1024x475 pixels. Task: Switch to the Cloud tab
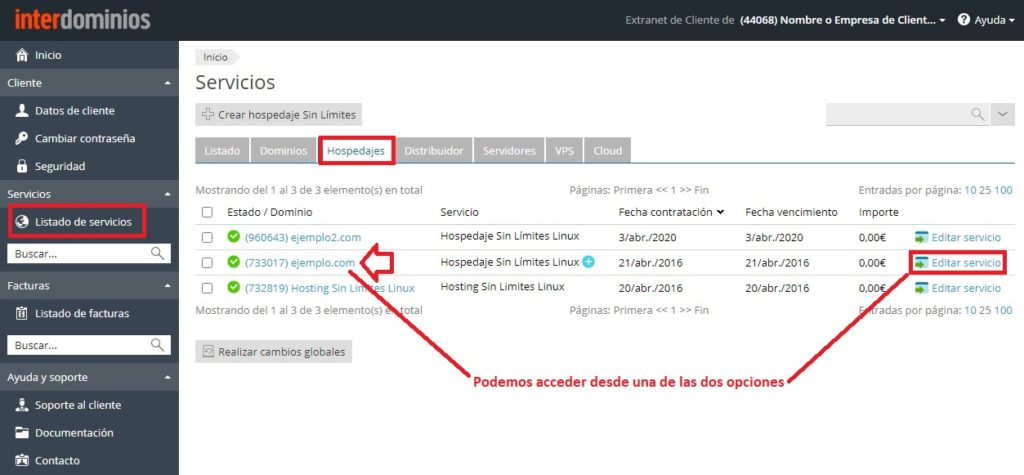point(607,150)
